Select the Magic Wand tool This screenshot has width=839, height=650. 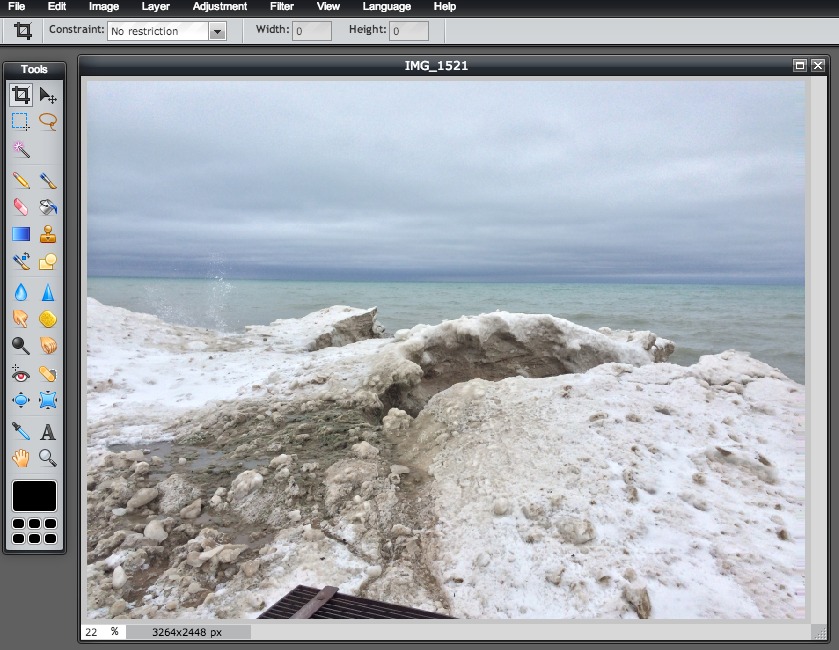pos(21,149)
